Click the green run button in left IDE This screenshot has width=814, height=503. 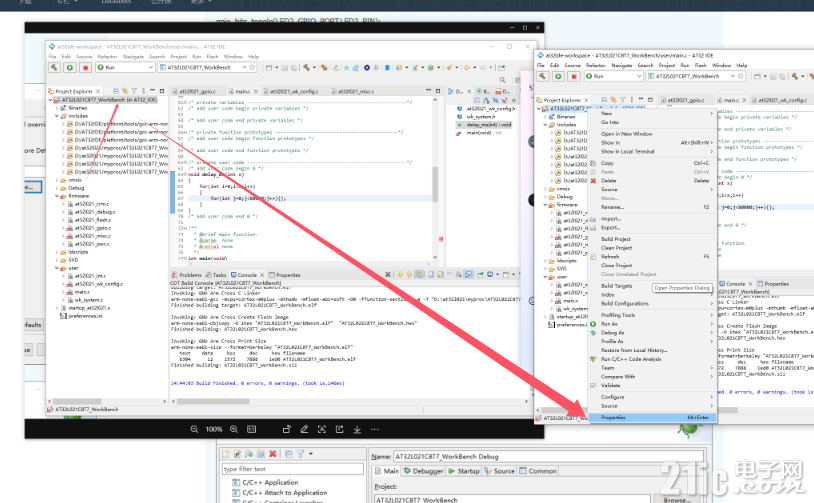tap(70, 67)
